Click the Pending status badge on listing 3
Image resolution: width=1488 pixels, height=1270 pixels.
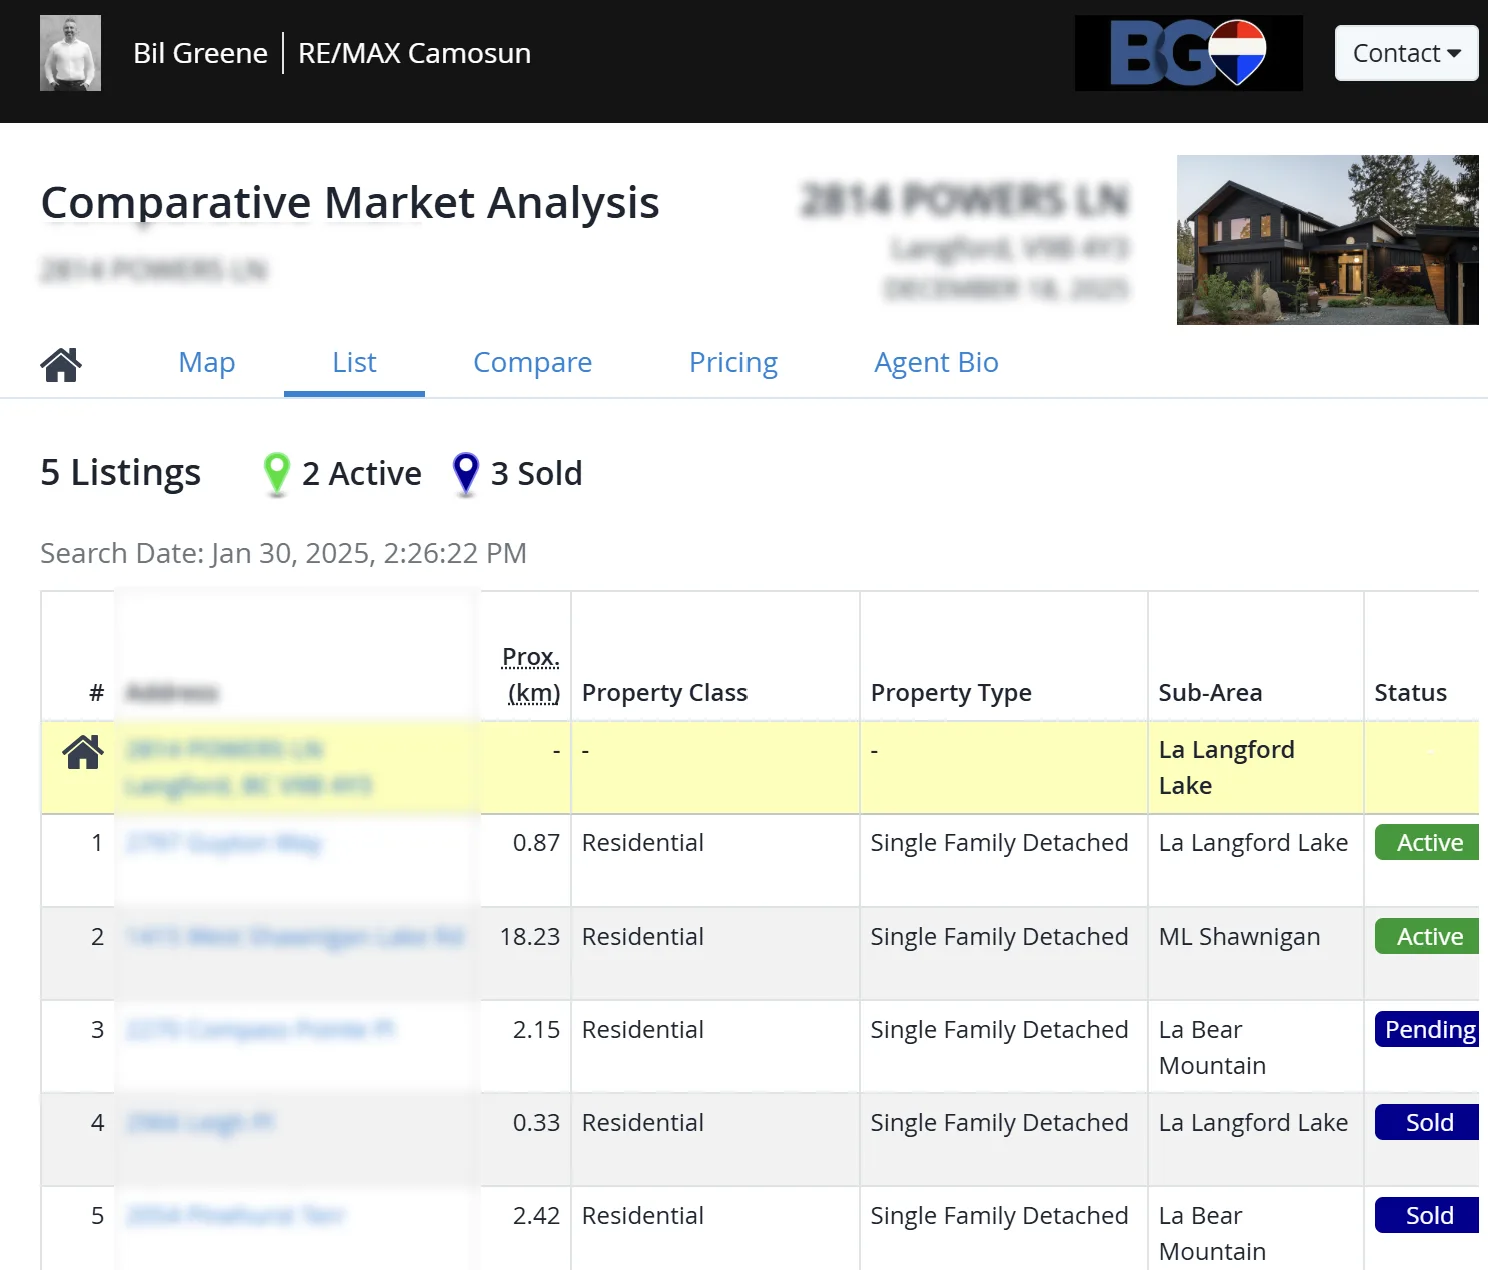point(1429,1029)
